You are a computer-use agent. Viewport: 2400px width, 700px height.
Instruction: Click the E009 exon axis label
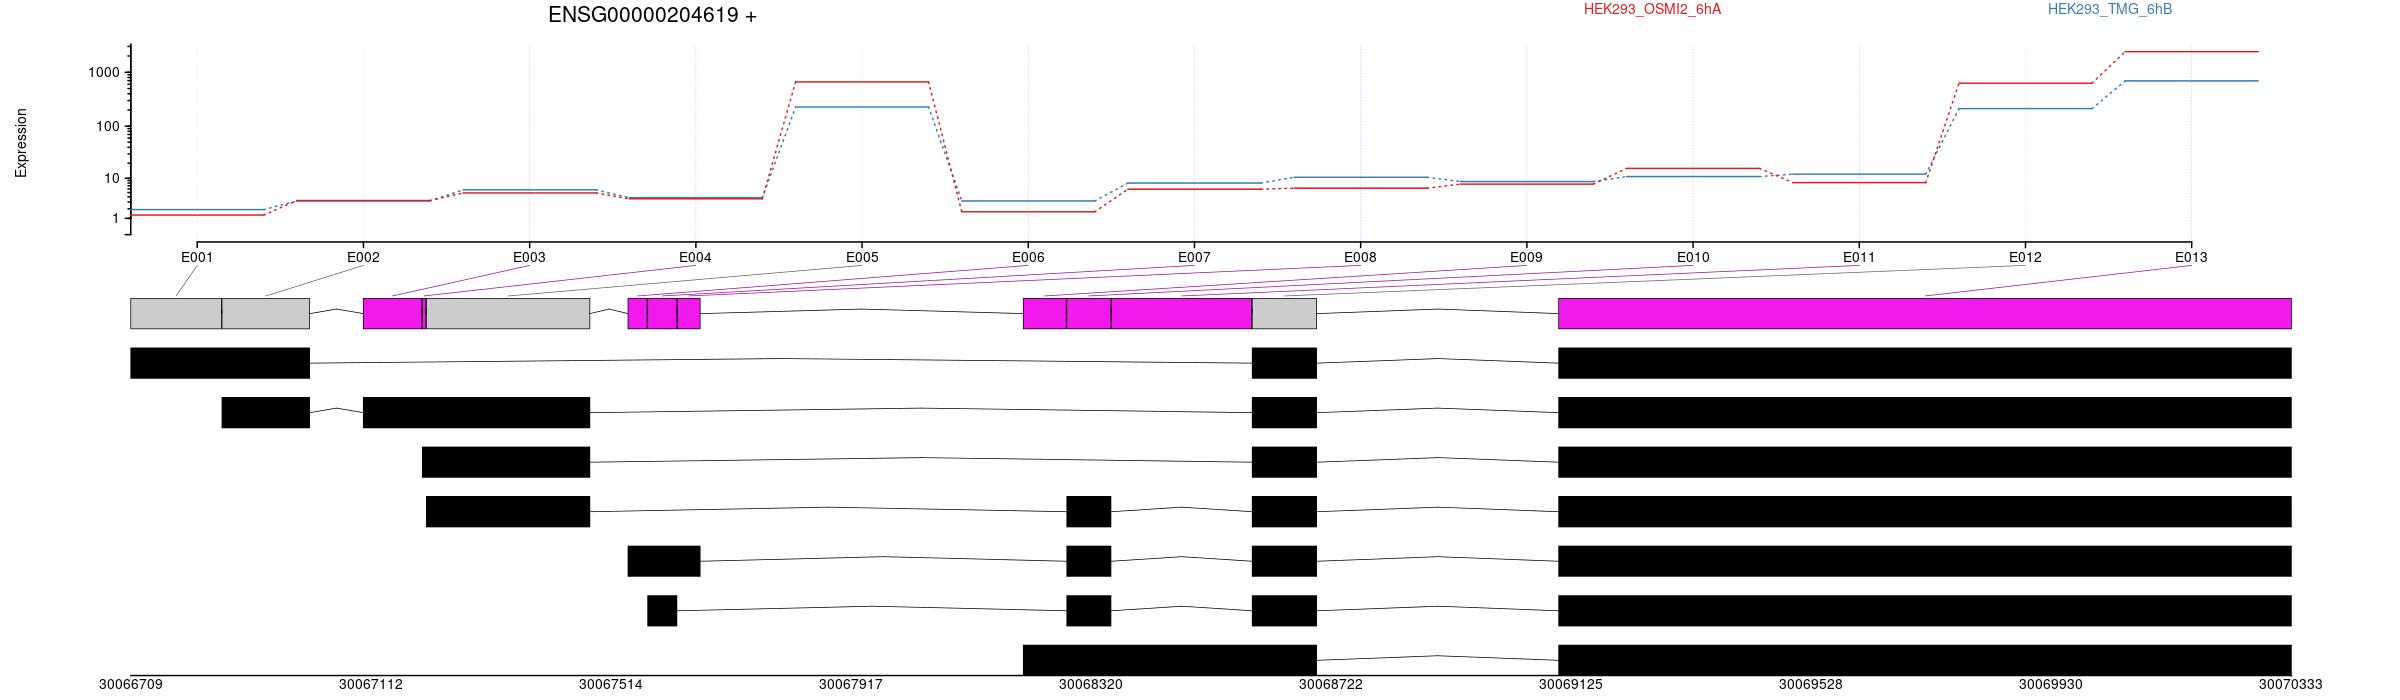(x=1526, y=257)
